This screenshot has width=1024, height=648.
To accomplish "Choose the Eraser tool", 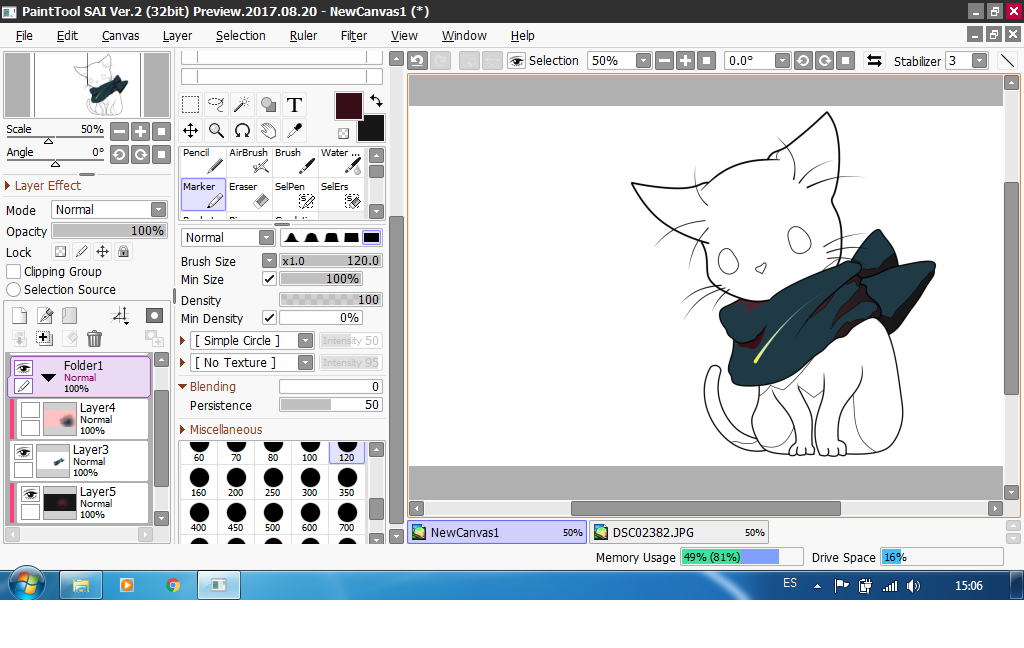I will coord(249,195).
